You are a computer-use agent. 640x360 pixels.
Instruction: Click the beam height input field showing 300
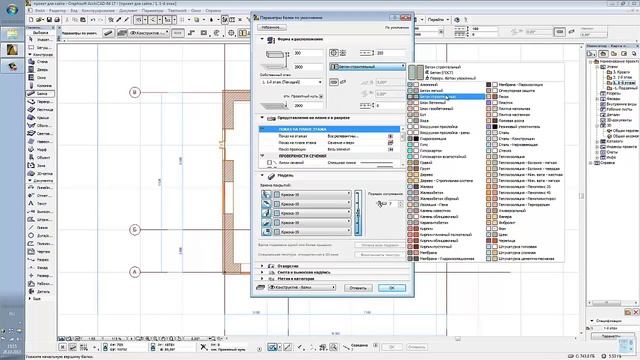(x=308, y=53)
